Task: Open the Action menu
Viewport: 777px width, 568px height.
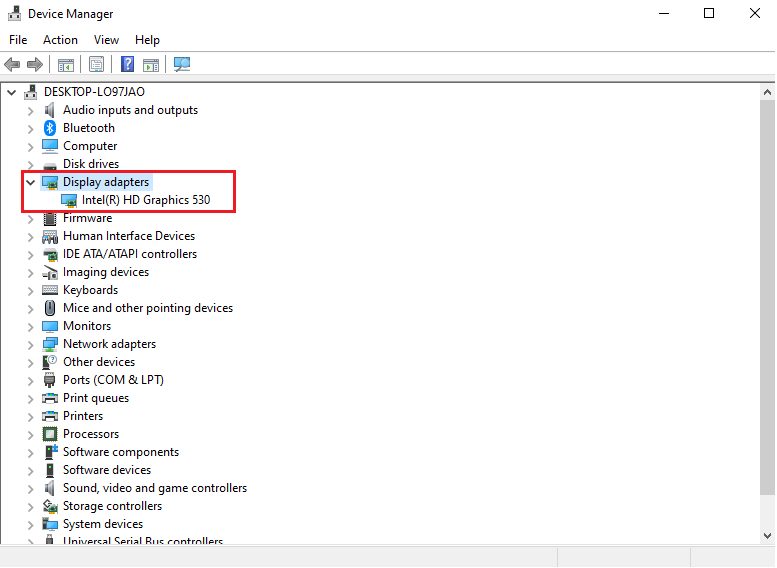Action: click(x=60, y=40)
